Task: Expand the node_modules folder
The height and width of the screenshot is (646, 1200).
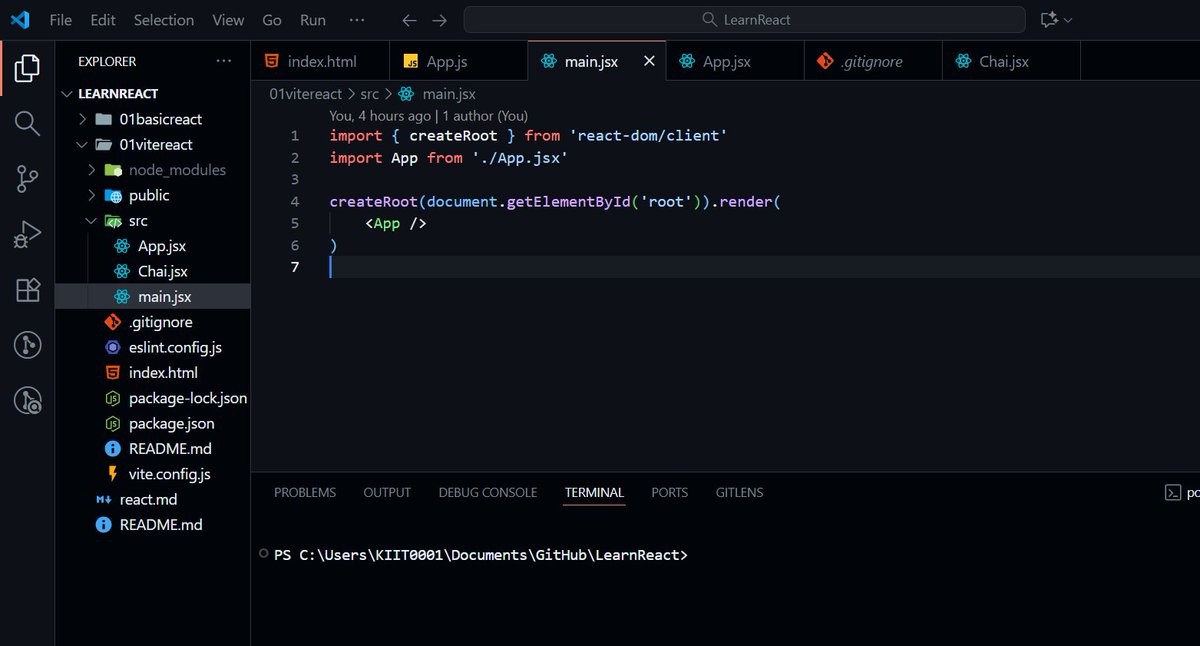Action: (92, 170)
